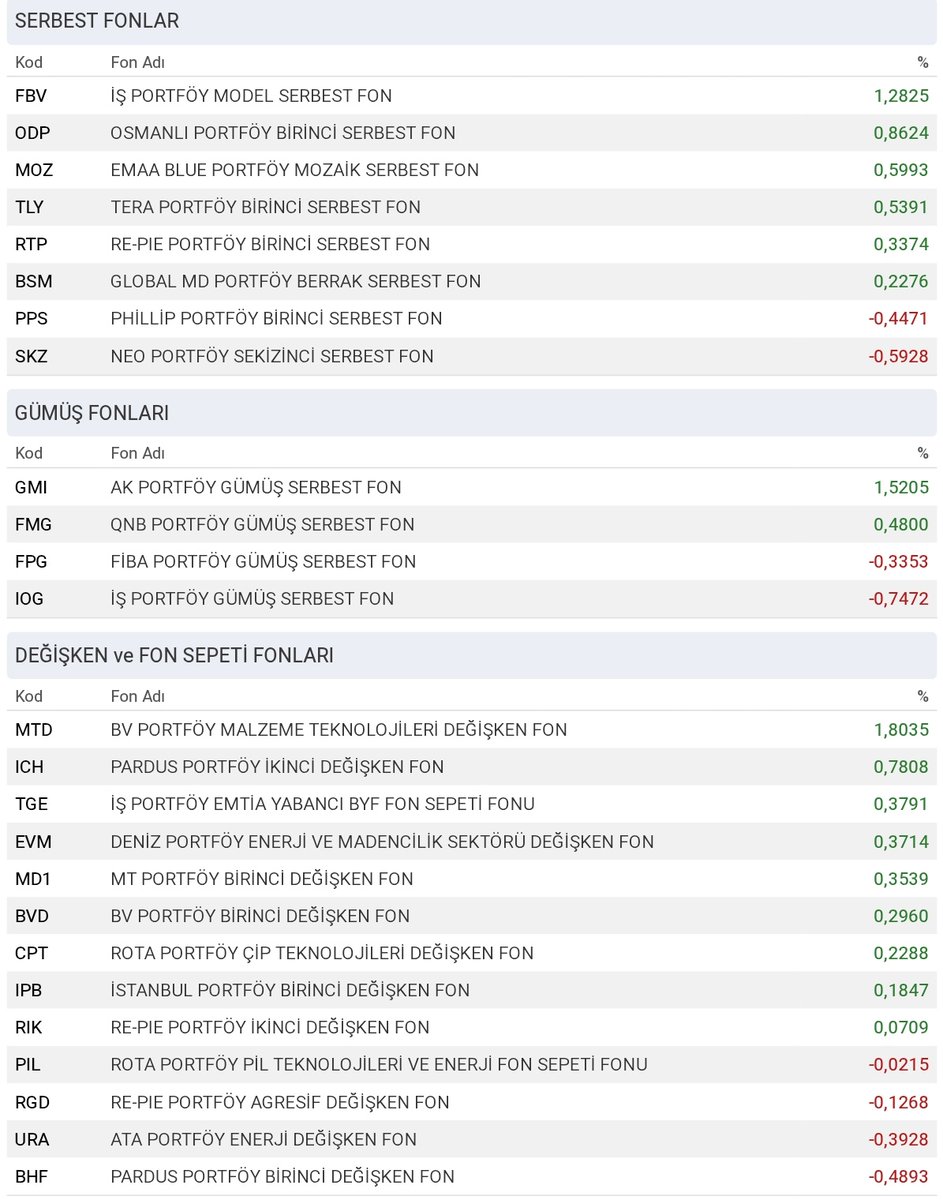Select the GMI fund code

point(31,488)
